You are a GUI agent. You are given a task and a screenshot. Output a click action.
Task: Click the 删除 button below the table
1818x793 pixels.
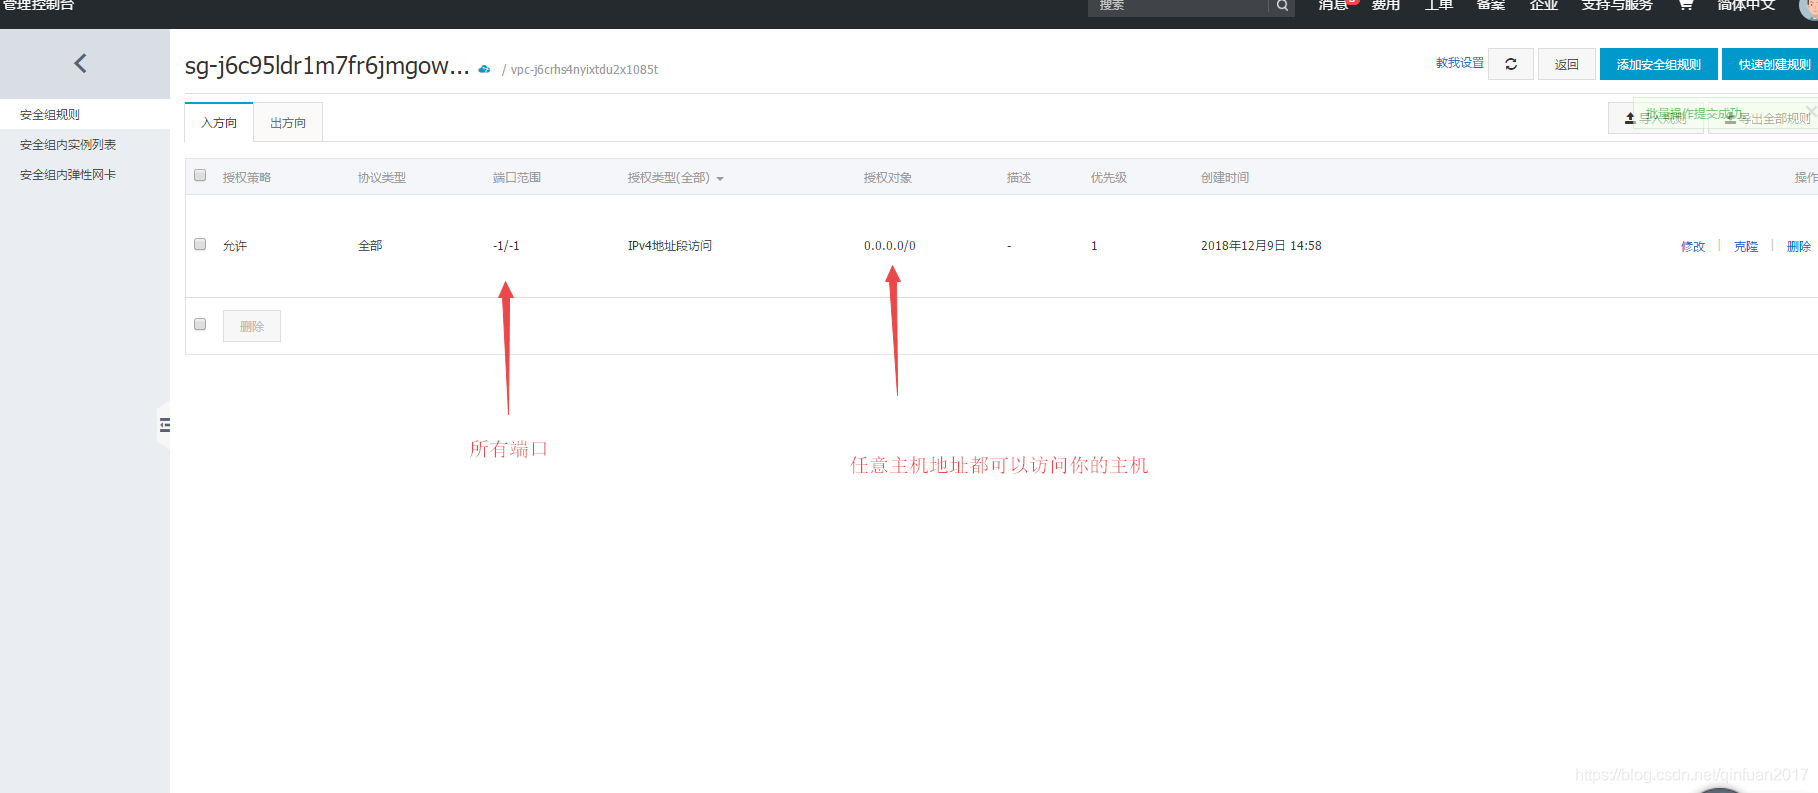252,326
